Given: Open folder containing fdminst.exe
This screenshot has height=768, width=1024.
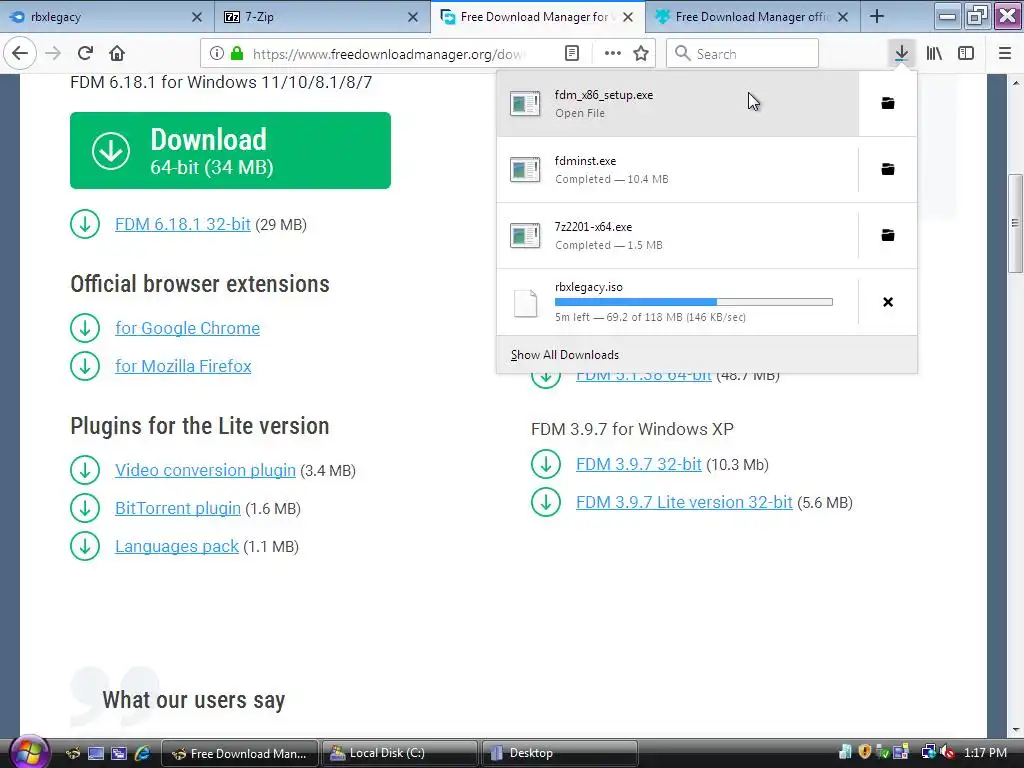Looking at the screenshot, I should point(888,169).
